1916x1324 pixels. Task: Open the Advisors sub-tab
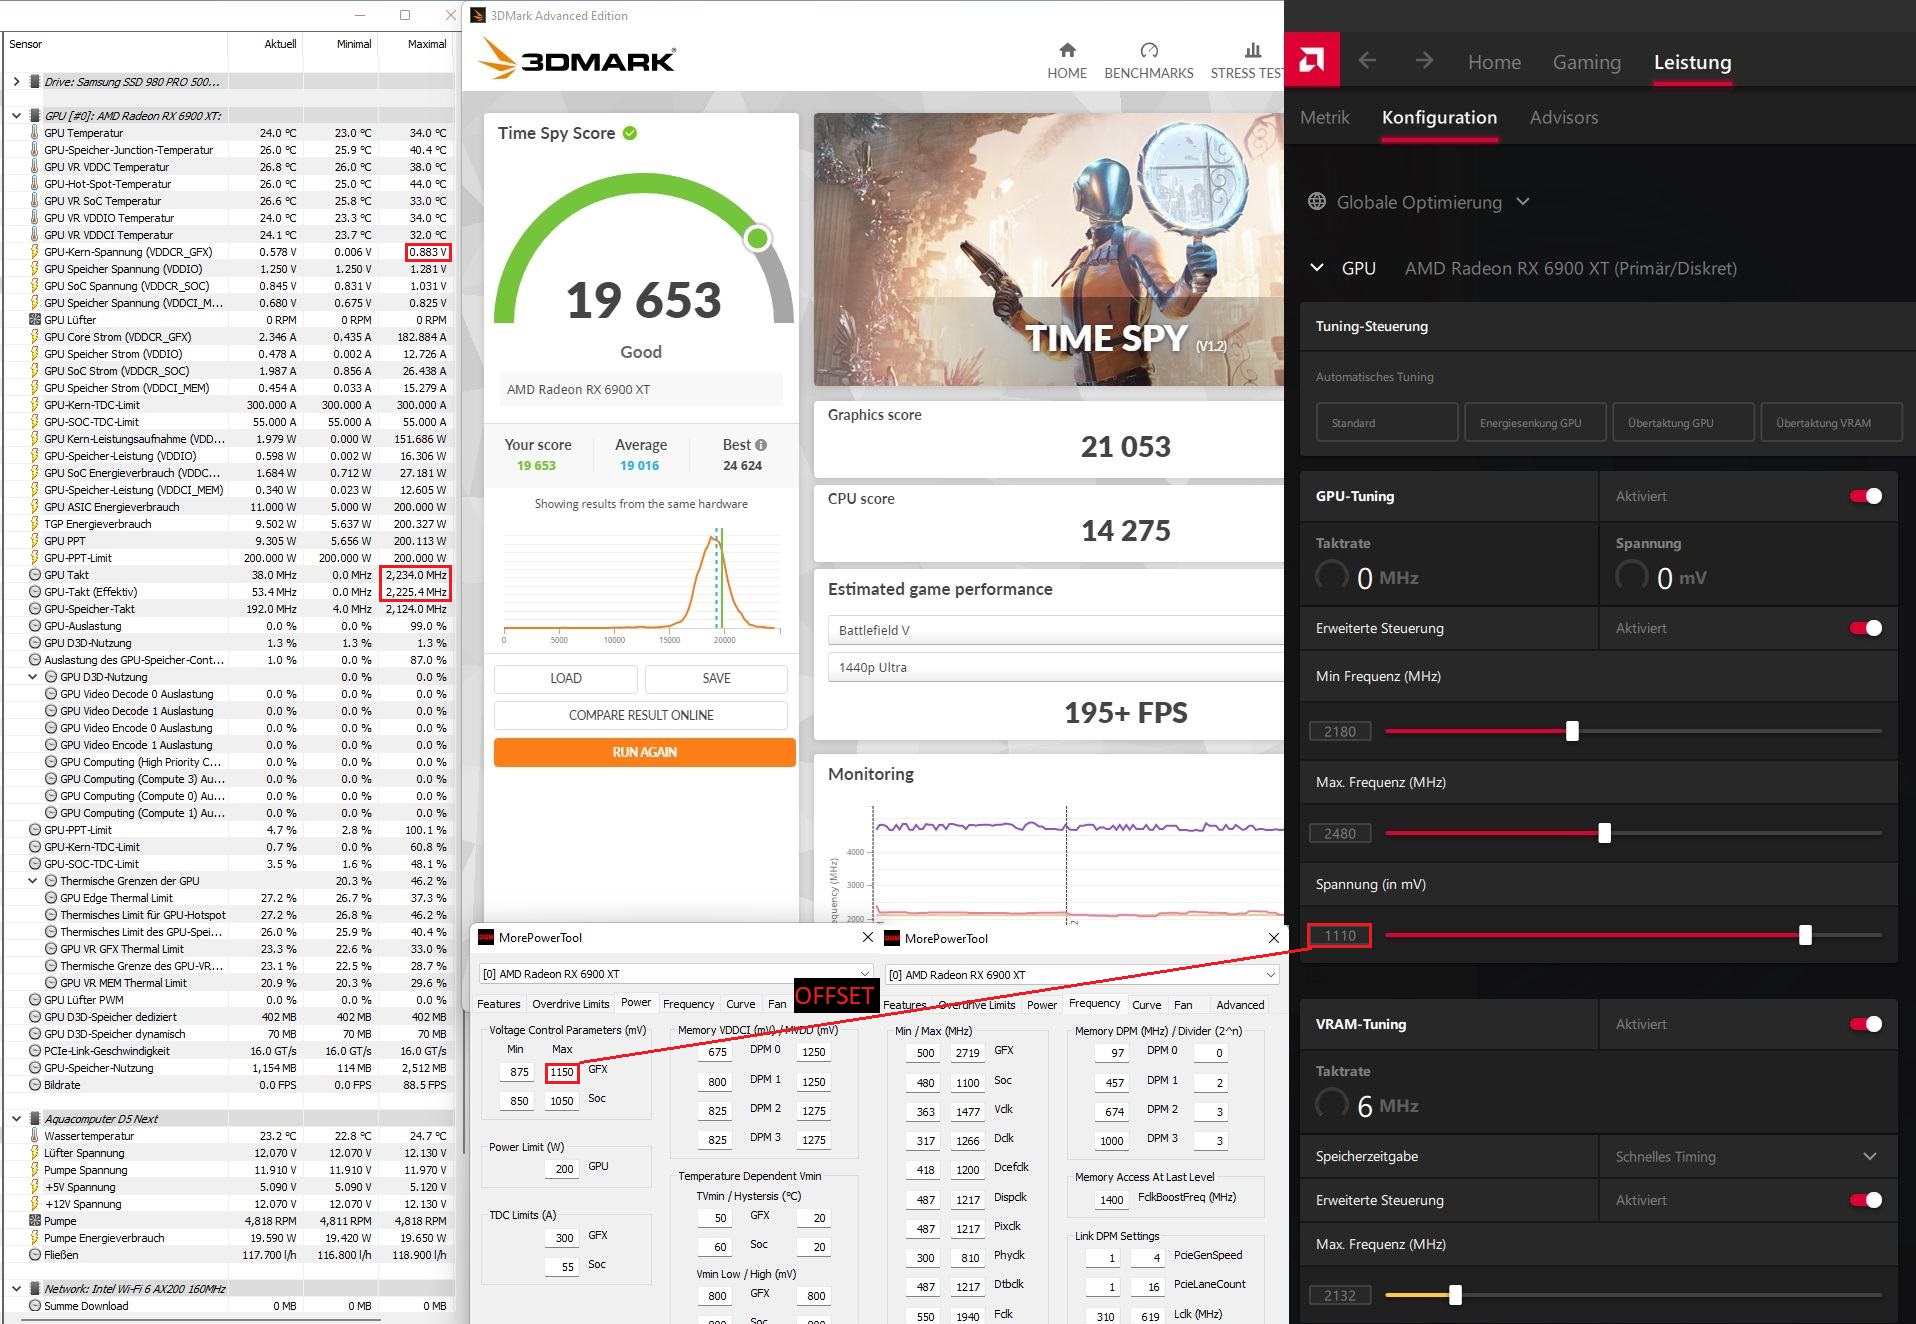pos(1564,117)
